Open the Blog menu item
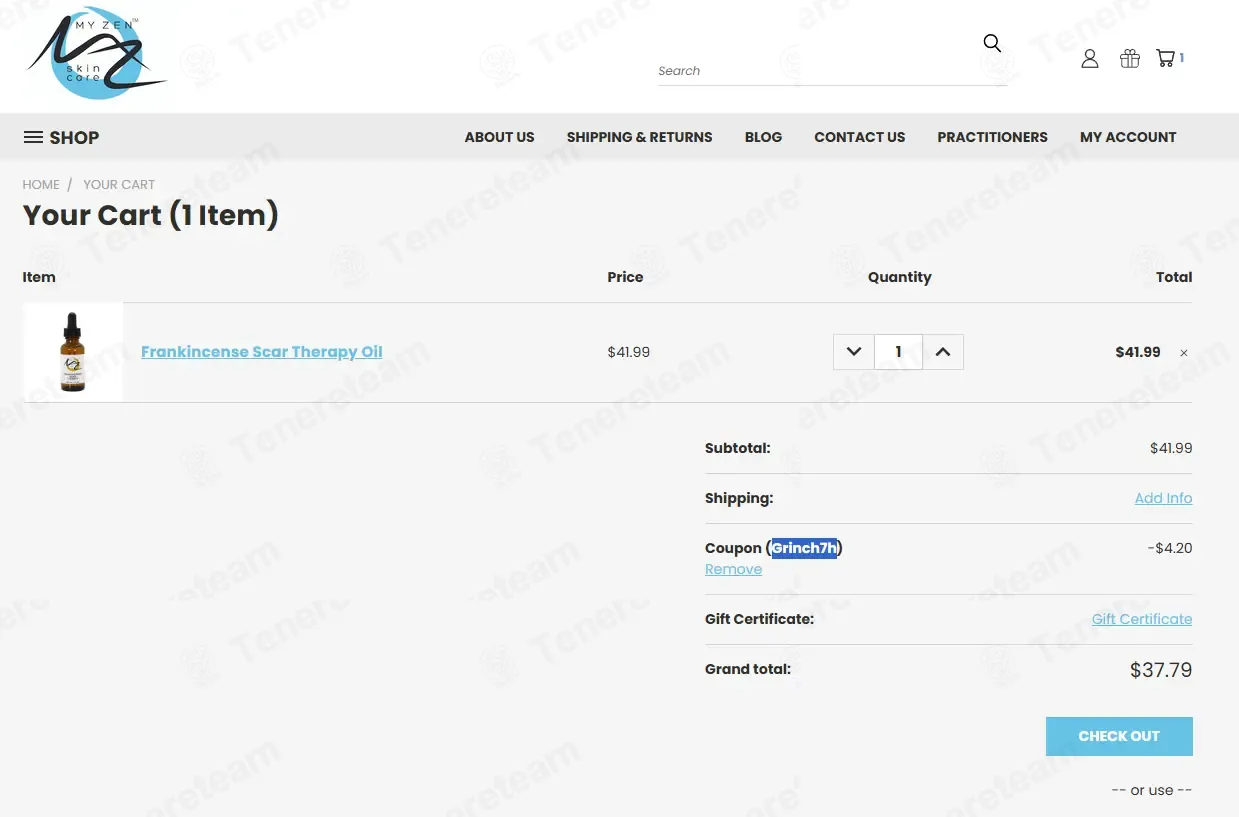Image resolution: width=1239 pixels, height=817 pixels. coord(763,137)
